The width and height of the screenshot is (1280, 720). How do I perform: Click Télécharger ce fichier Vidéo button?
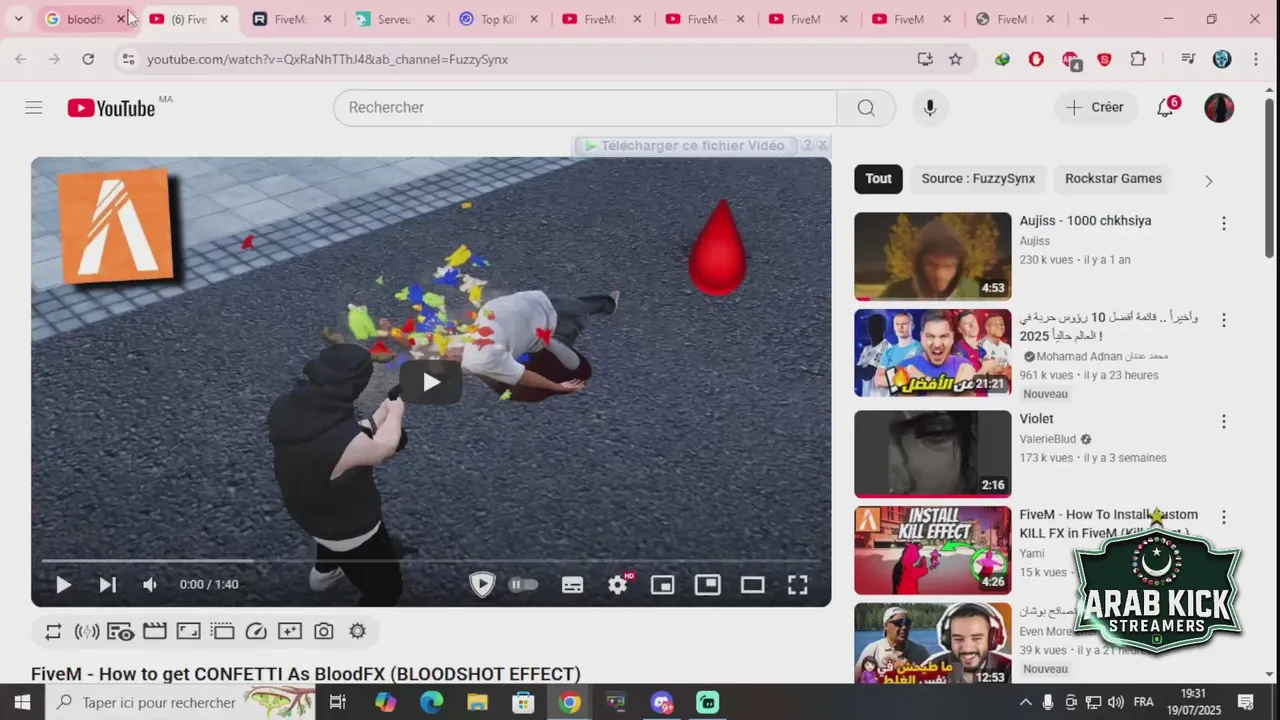coord(685,146)
